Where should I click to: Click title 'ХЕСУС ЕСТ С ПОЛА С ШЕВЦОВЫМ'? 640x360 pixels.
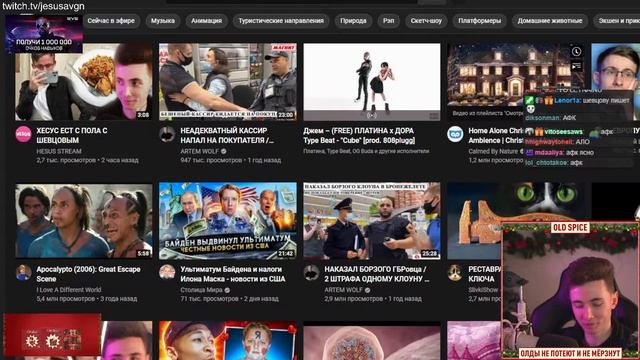pyautogui.click(x=72, y=136)
